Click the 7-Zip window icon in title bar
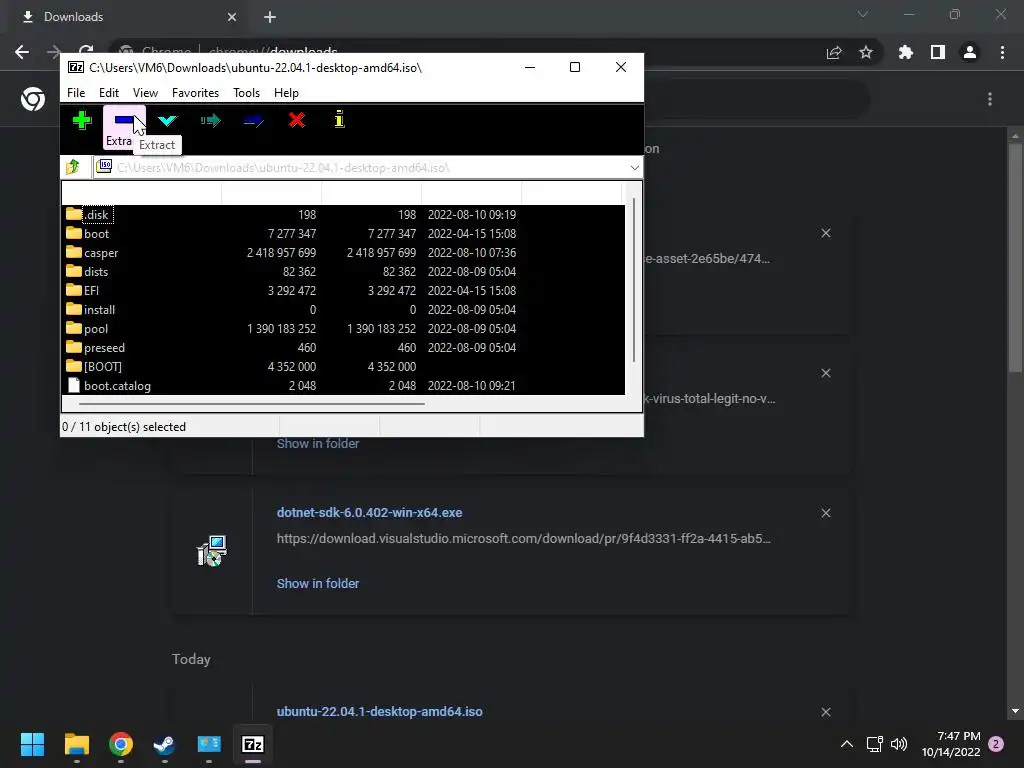Image resolution: width=1024 pixels, height=768 pixels. click(76, 67)
